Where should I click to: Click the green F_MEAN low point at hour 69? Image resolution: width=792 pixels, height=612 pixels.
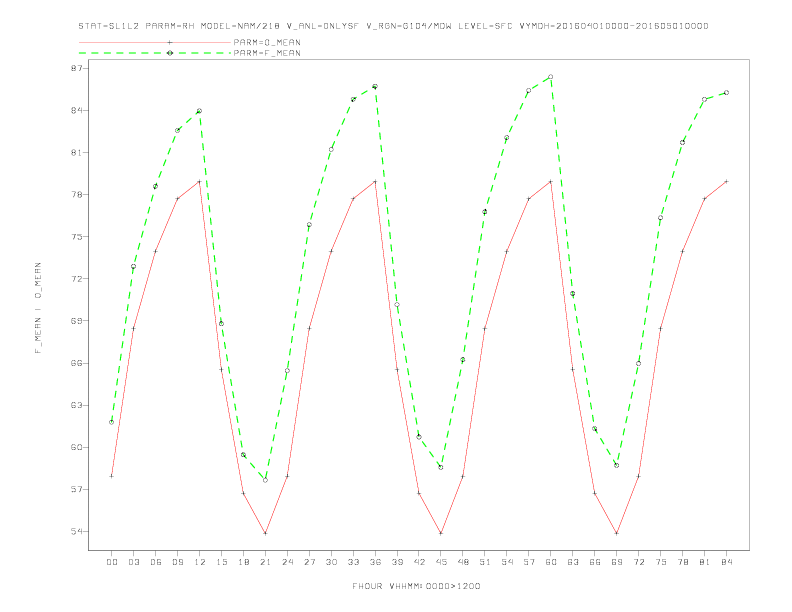coord(617,466)
